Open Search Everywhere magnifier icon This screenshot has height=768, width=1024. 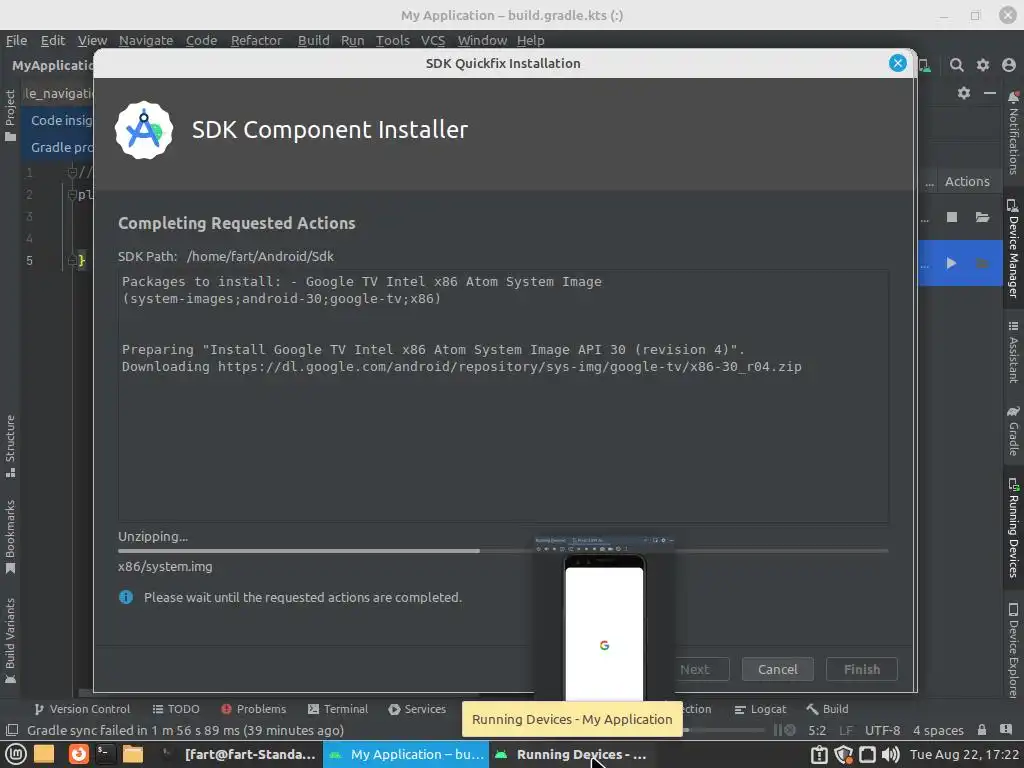(x=956, y=65)
